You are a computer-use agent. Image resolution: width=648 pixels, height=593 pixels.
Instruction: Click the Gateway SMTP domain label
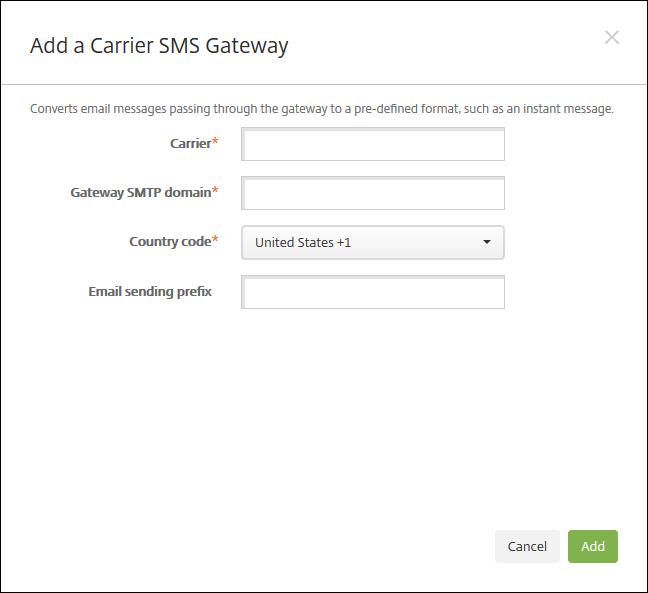140,192
